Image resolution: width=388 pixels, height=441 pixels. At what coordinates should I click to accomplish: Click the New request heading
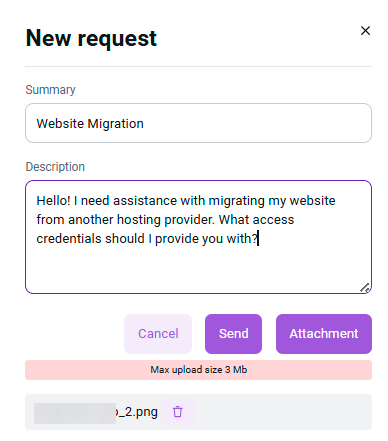click(x=91, y=39)
